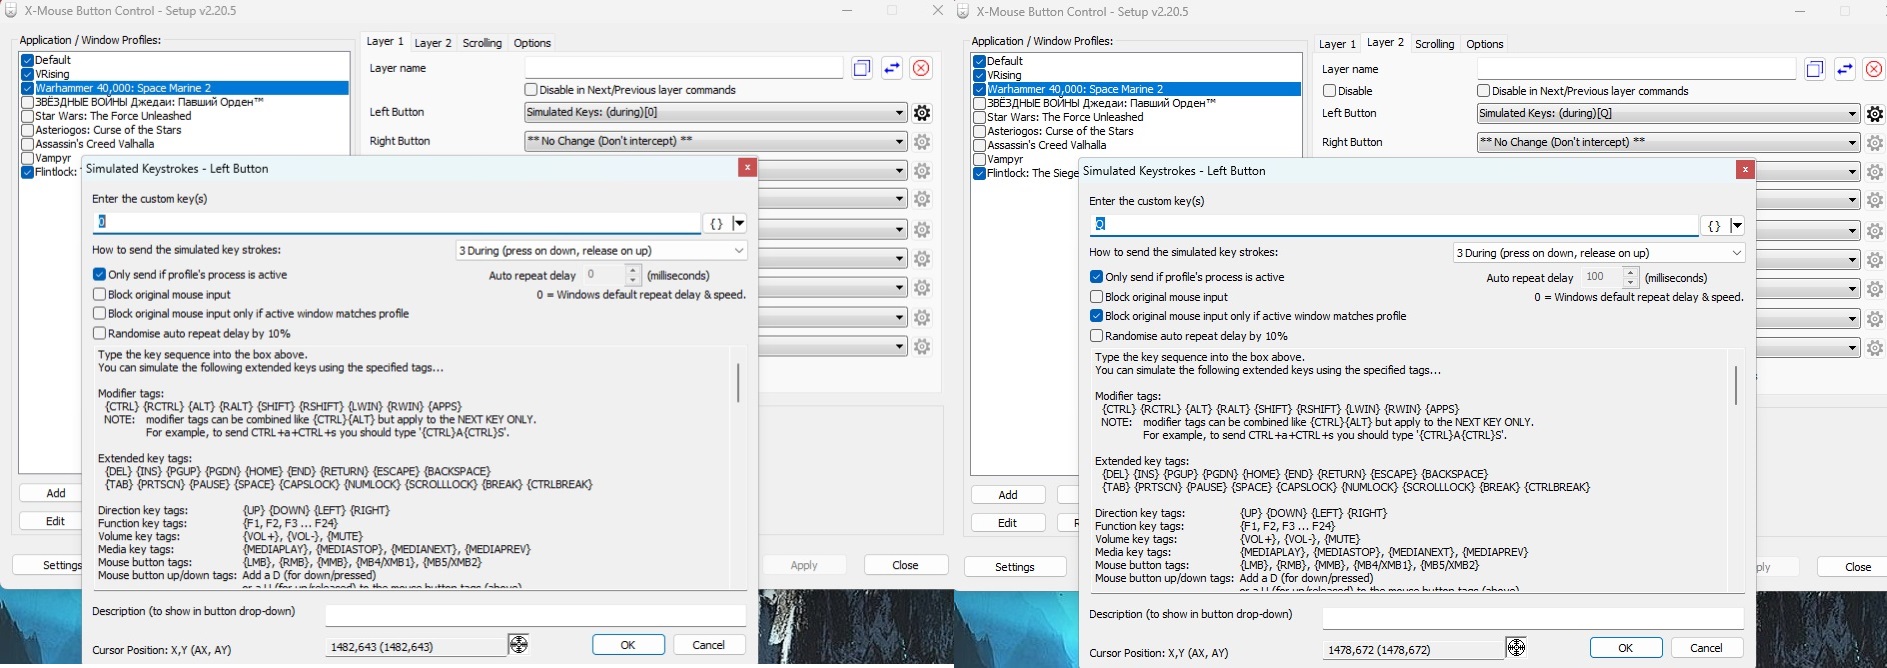Click the {} key tags button in left dialog

(x=716, y=223)
